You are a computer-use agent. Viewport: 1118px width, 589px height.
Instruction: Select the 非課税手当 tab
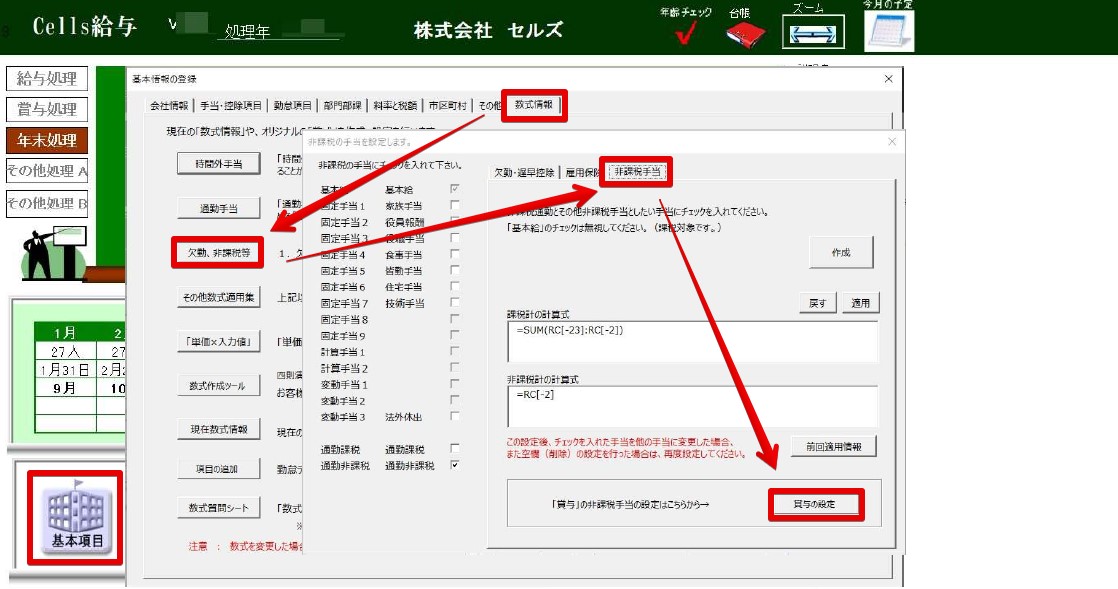[636, 172]
